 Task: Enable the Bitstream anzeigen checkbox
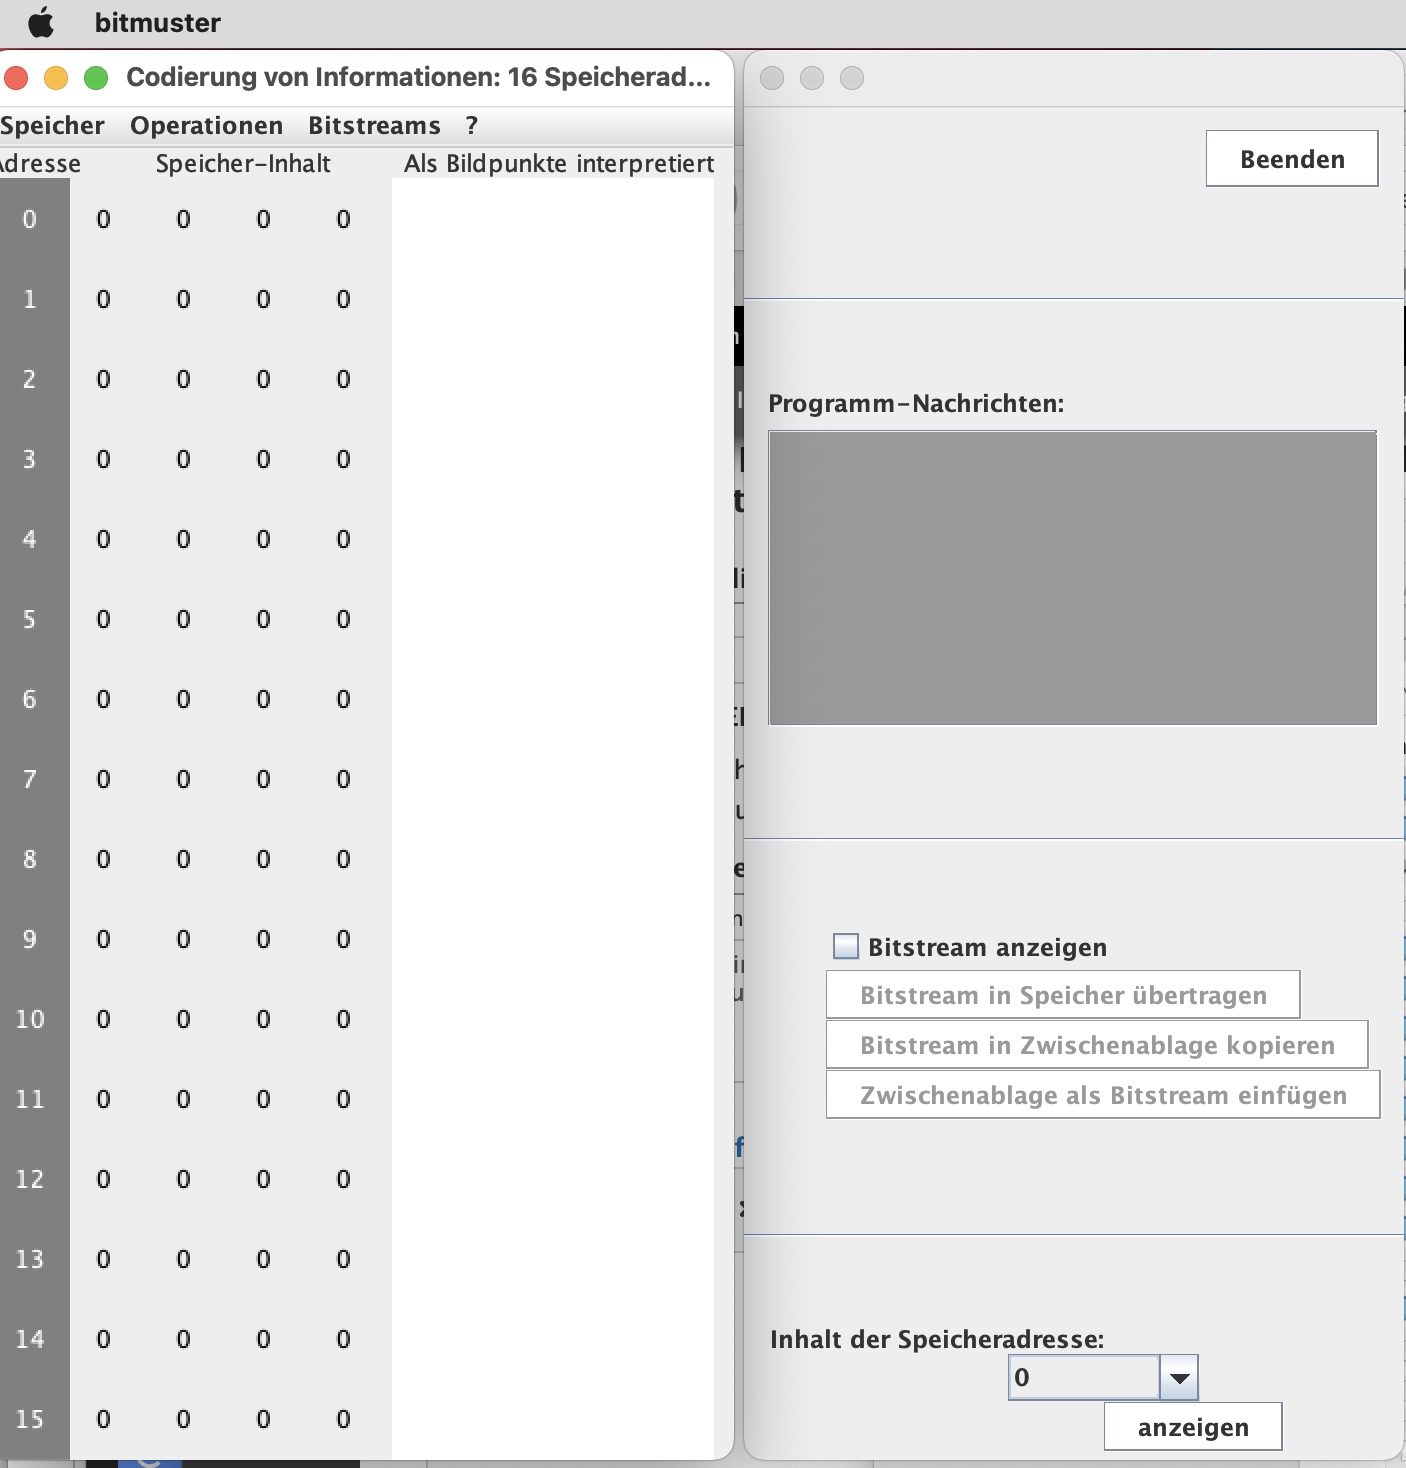pyautogui.click(x=846, y=946)
